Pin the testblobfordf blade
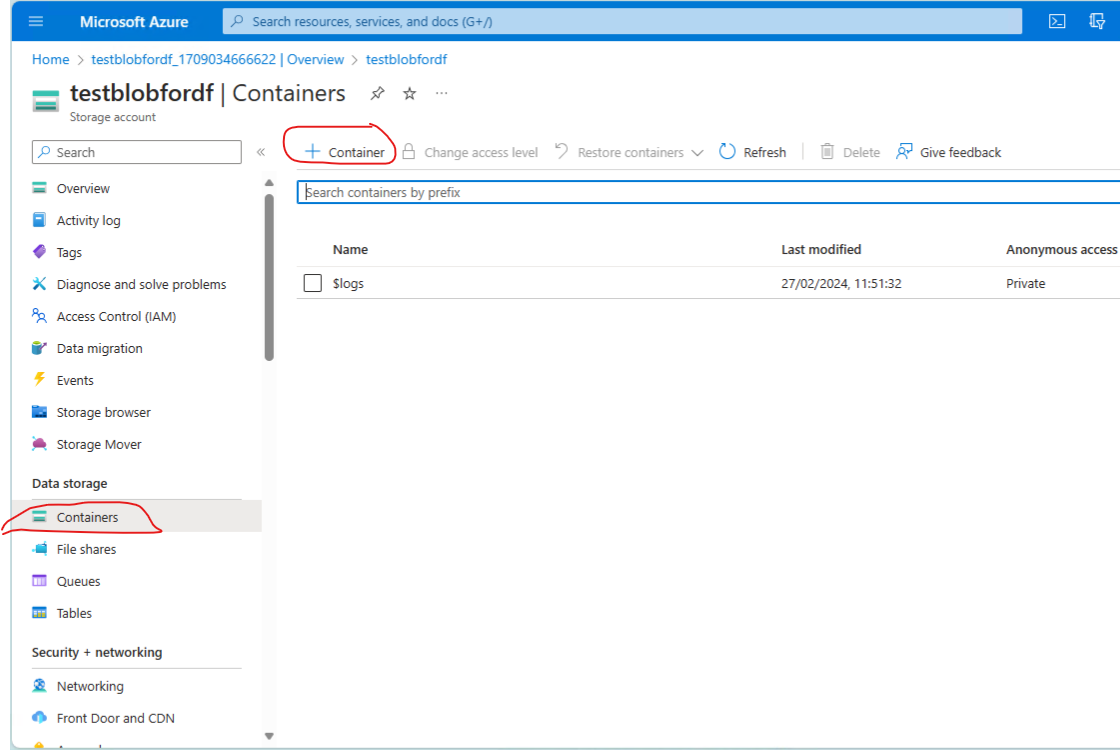The width and height of the screenshot is (1120, 750). tap(377, 94)
